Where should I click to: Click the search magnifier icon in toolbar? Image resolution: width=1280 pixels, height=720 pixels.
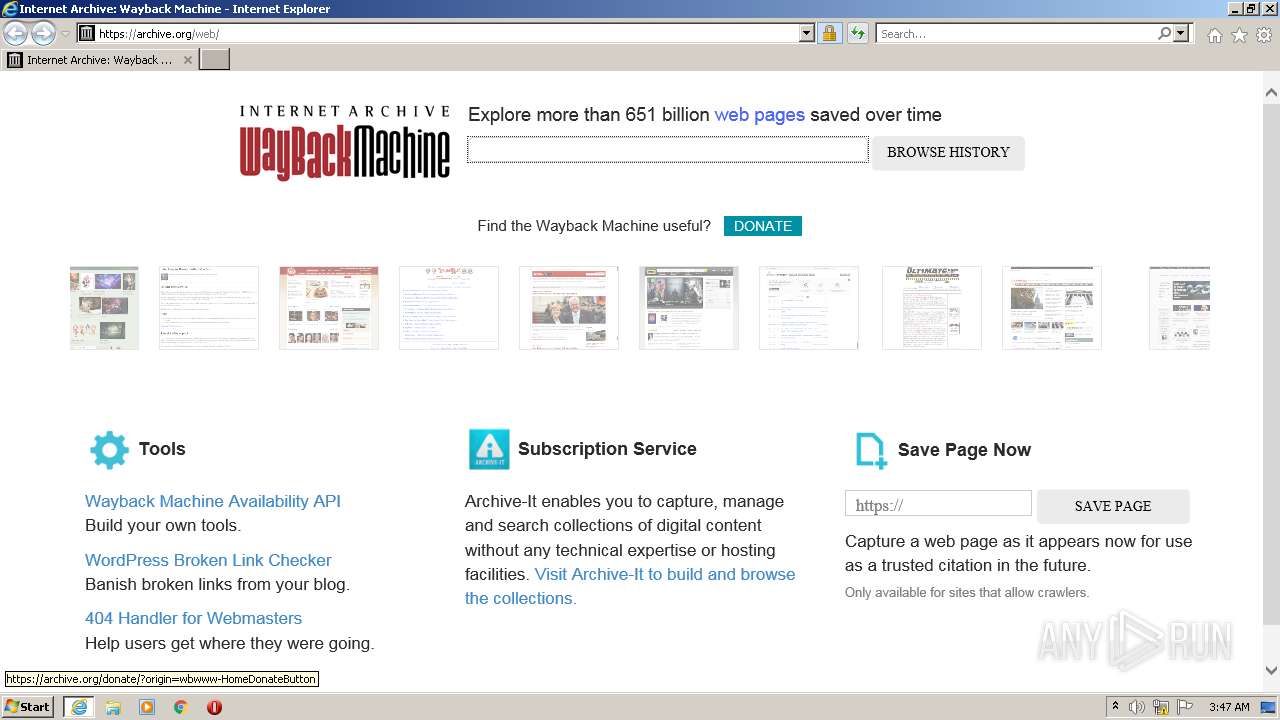pos(1164,33)
